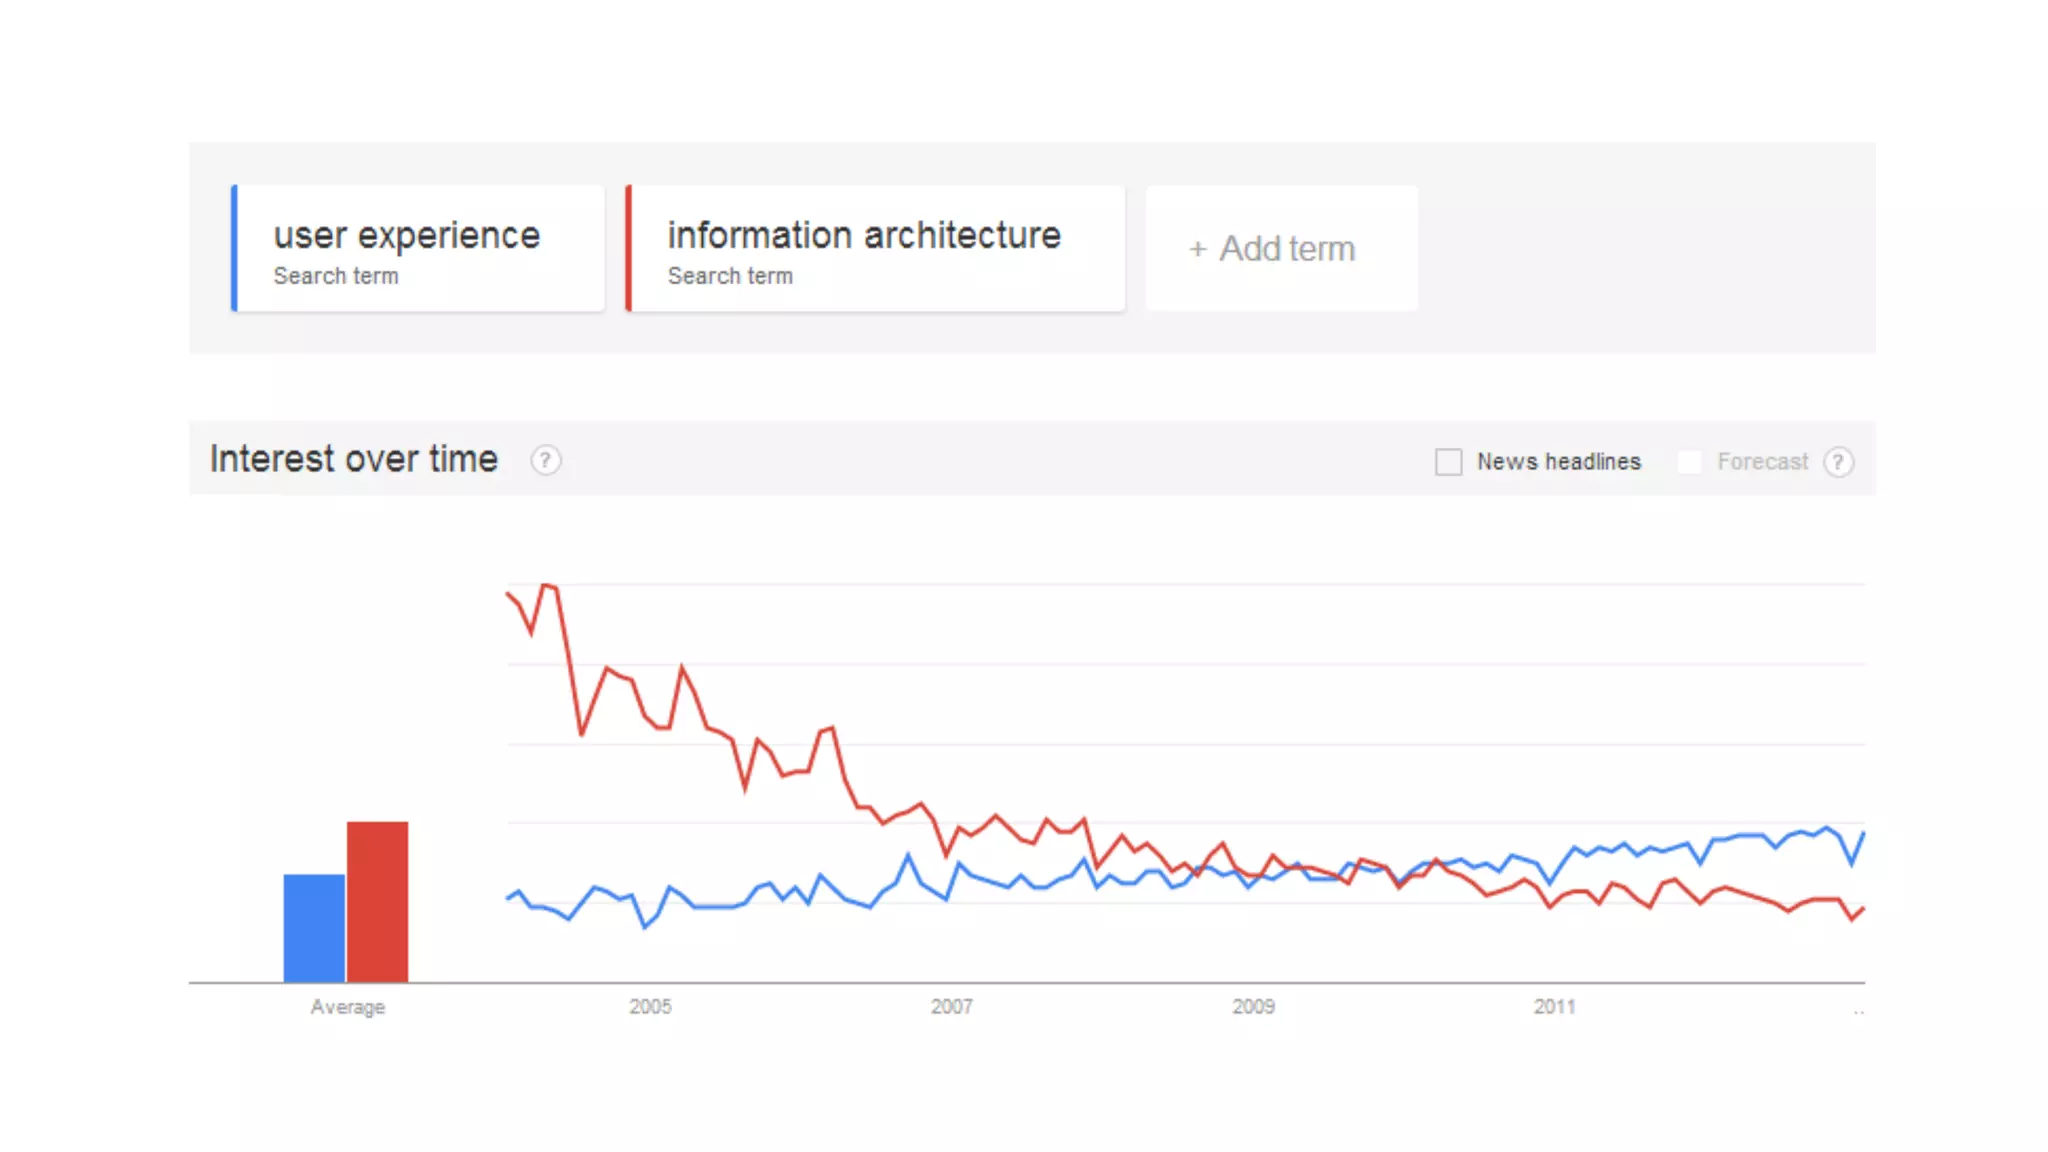Select the blue Average bar
2048x1152 pixels.
[314, 928]
